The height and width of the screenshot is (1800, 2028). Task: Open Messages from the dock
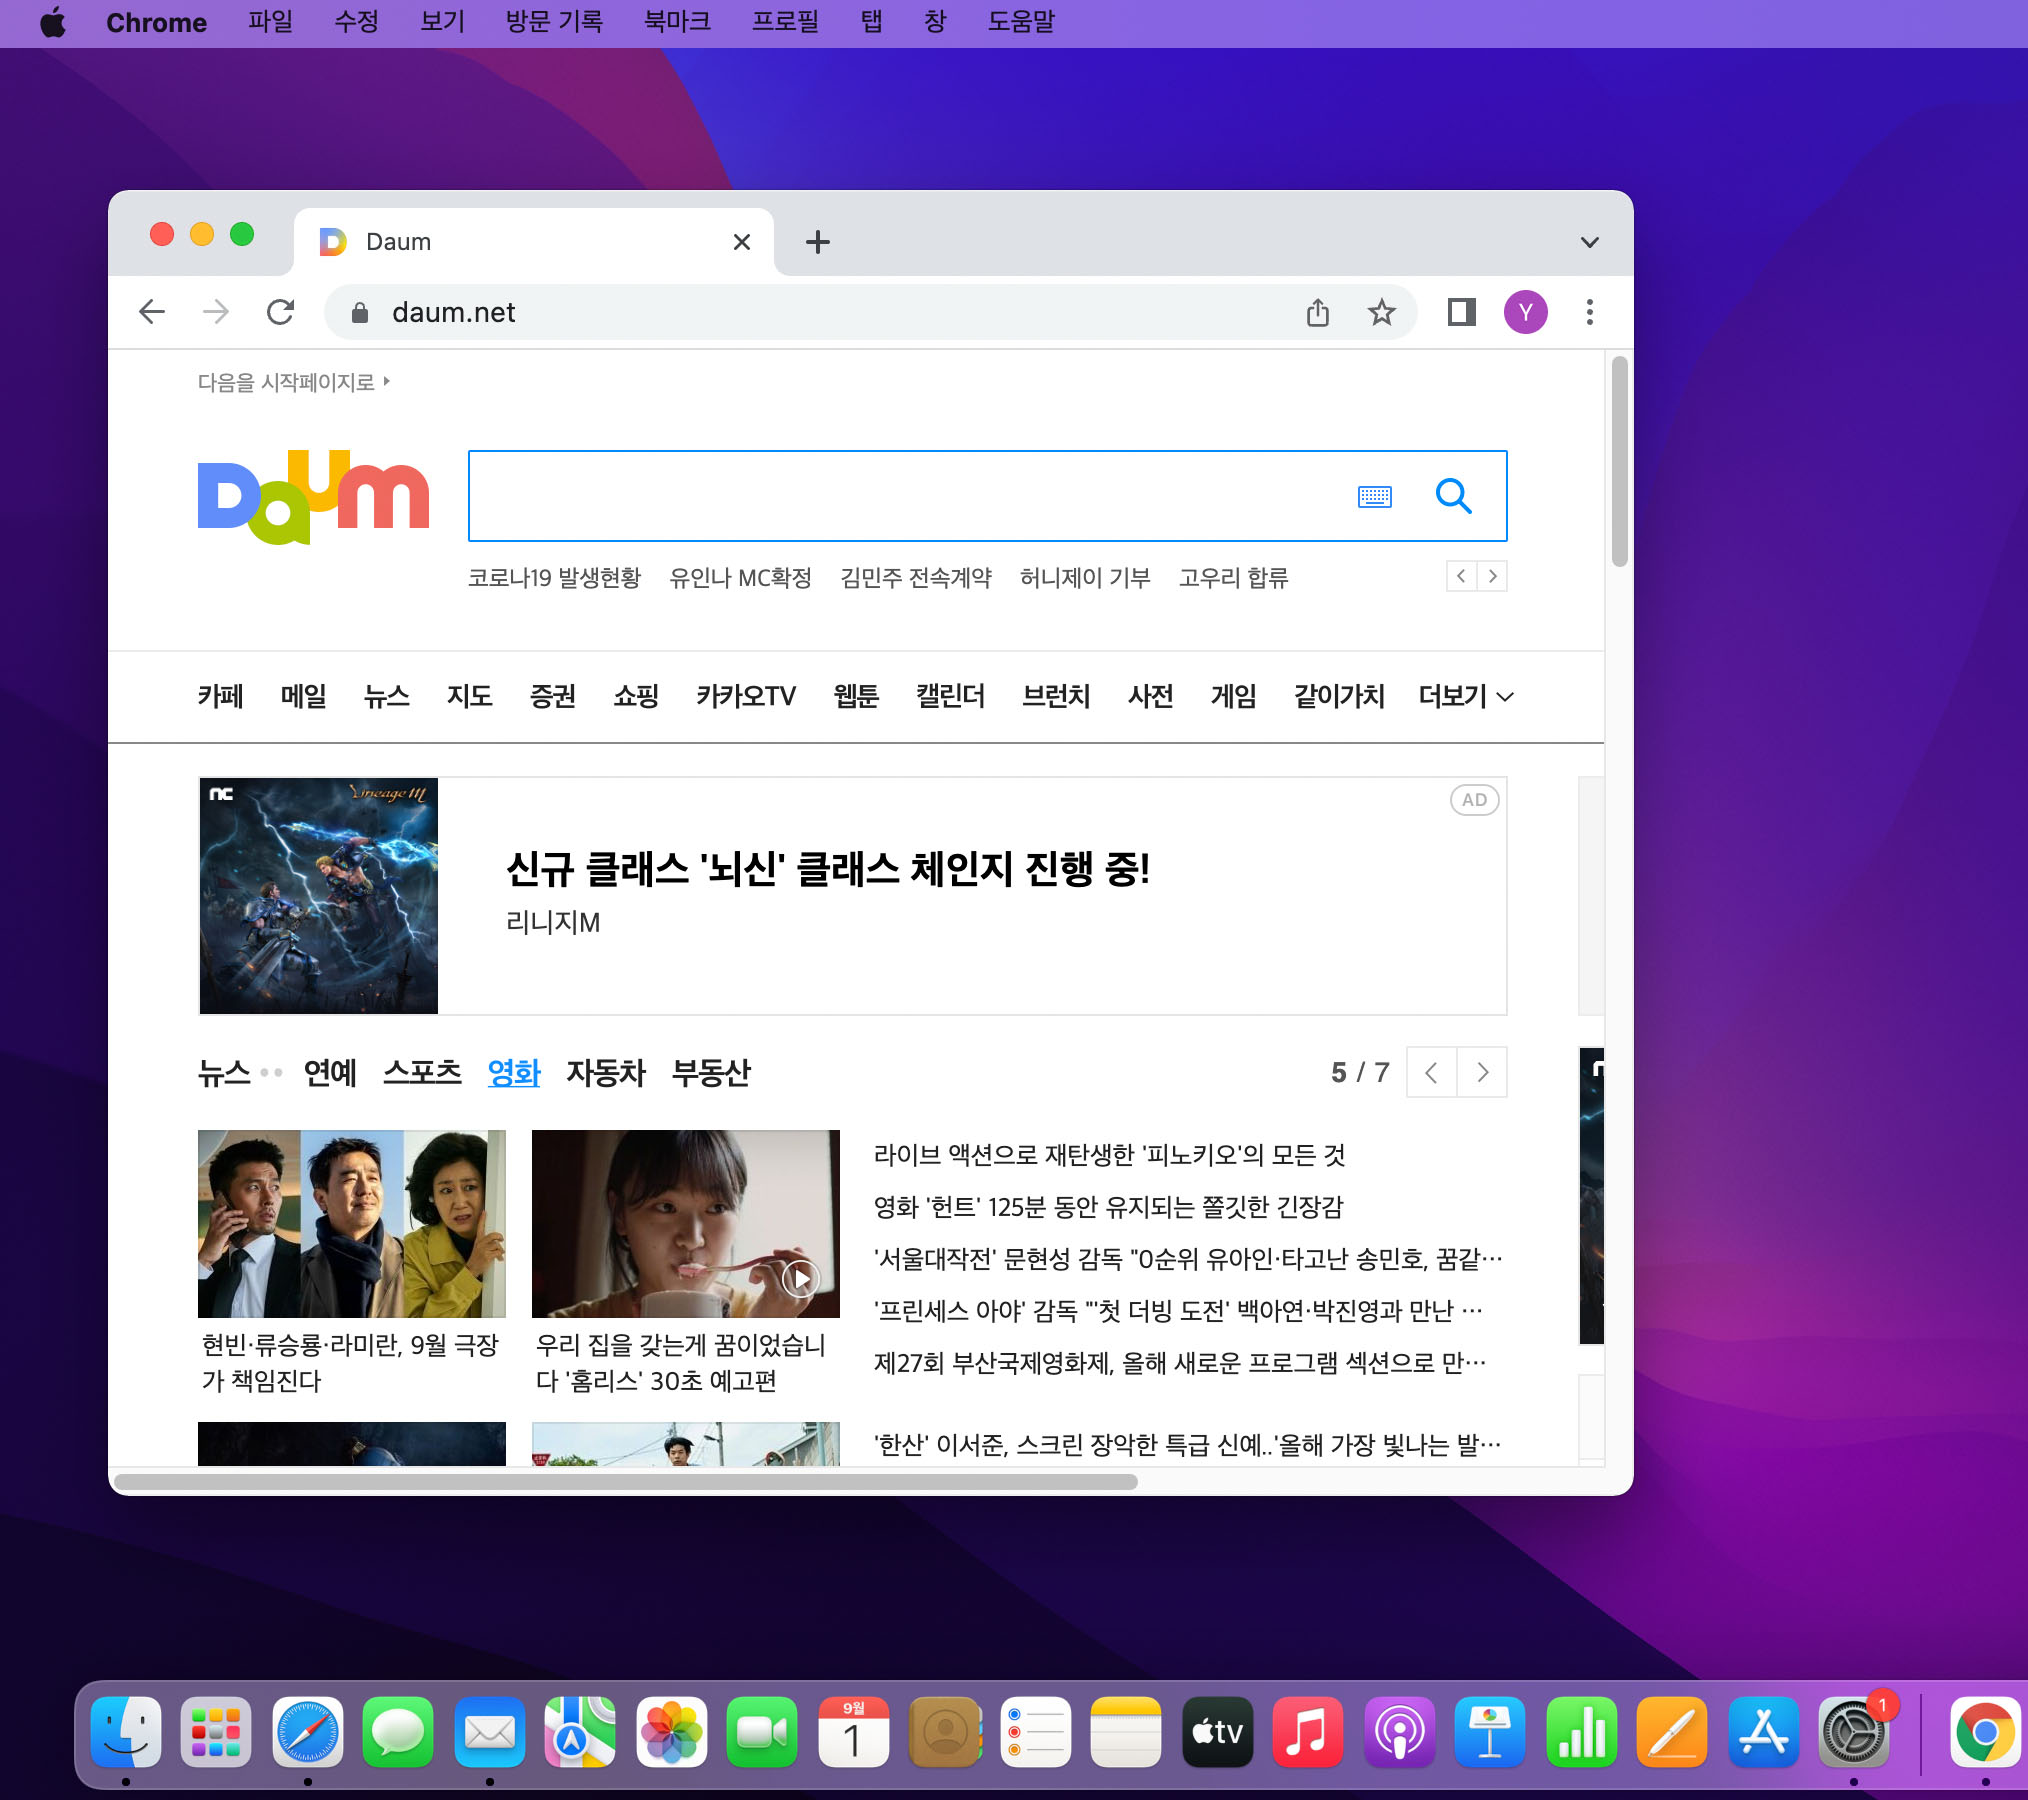click(x=398, y=1732)
